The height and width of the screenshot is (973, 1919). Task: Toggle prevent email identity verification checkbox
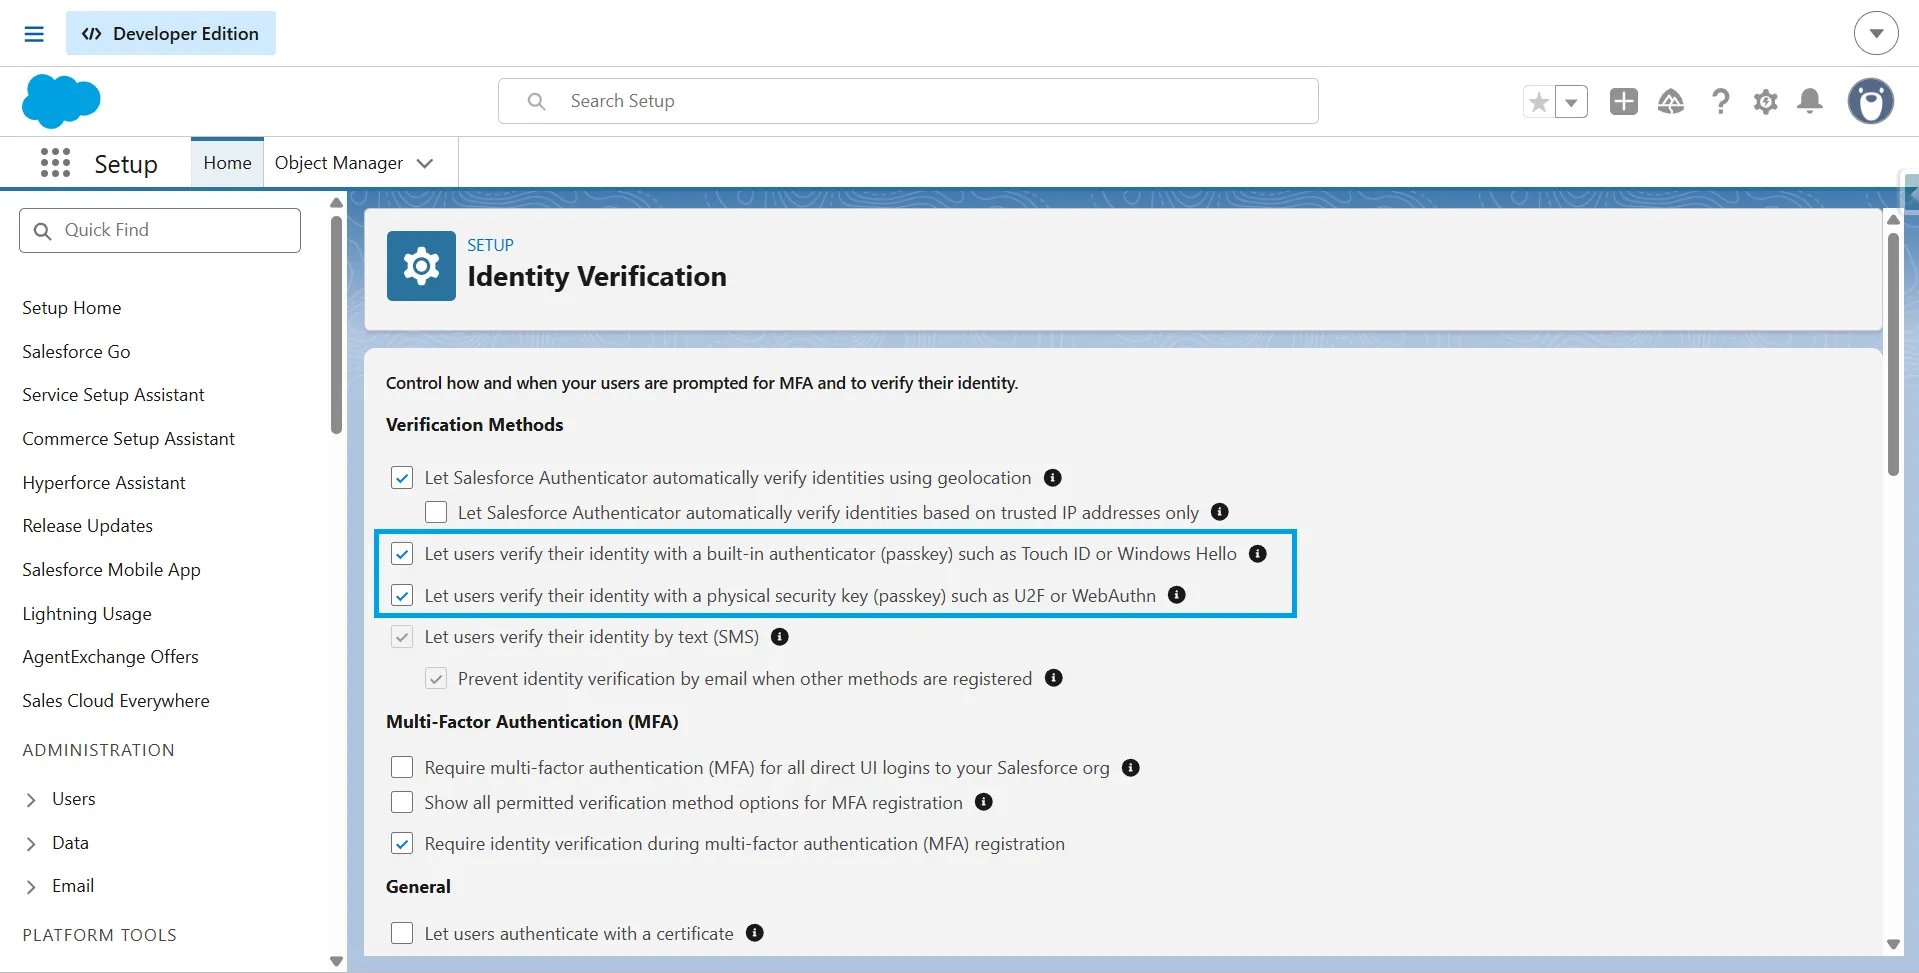point(436,679)
